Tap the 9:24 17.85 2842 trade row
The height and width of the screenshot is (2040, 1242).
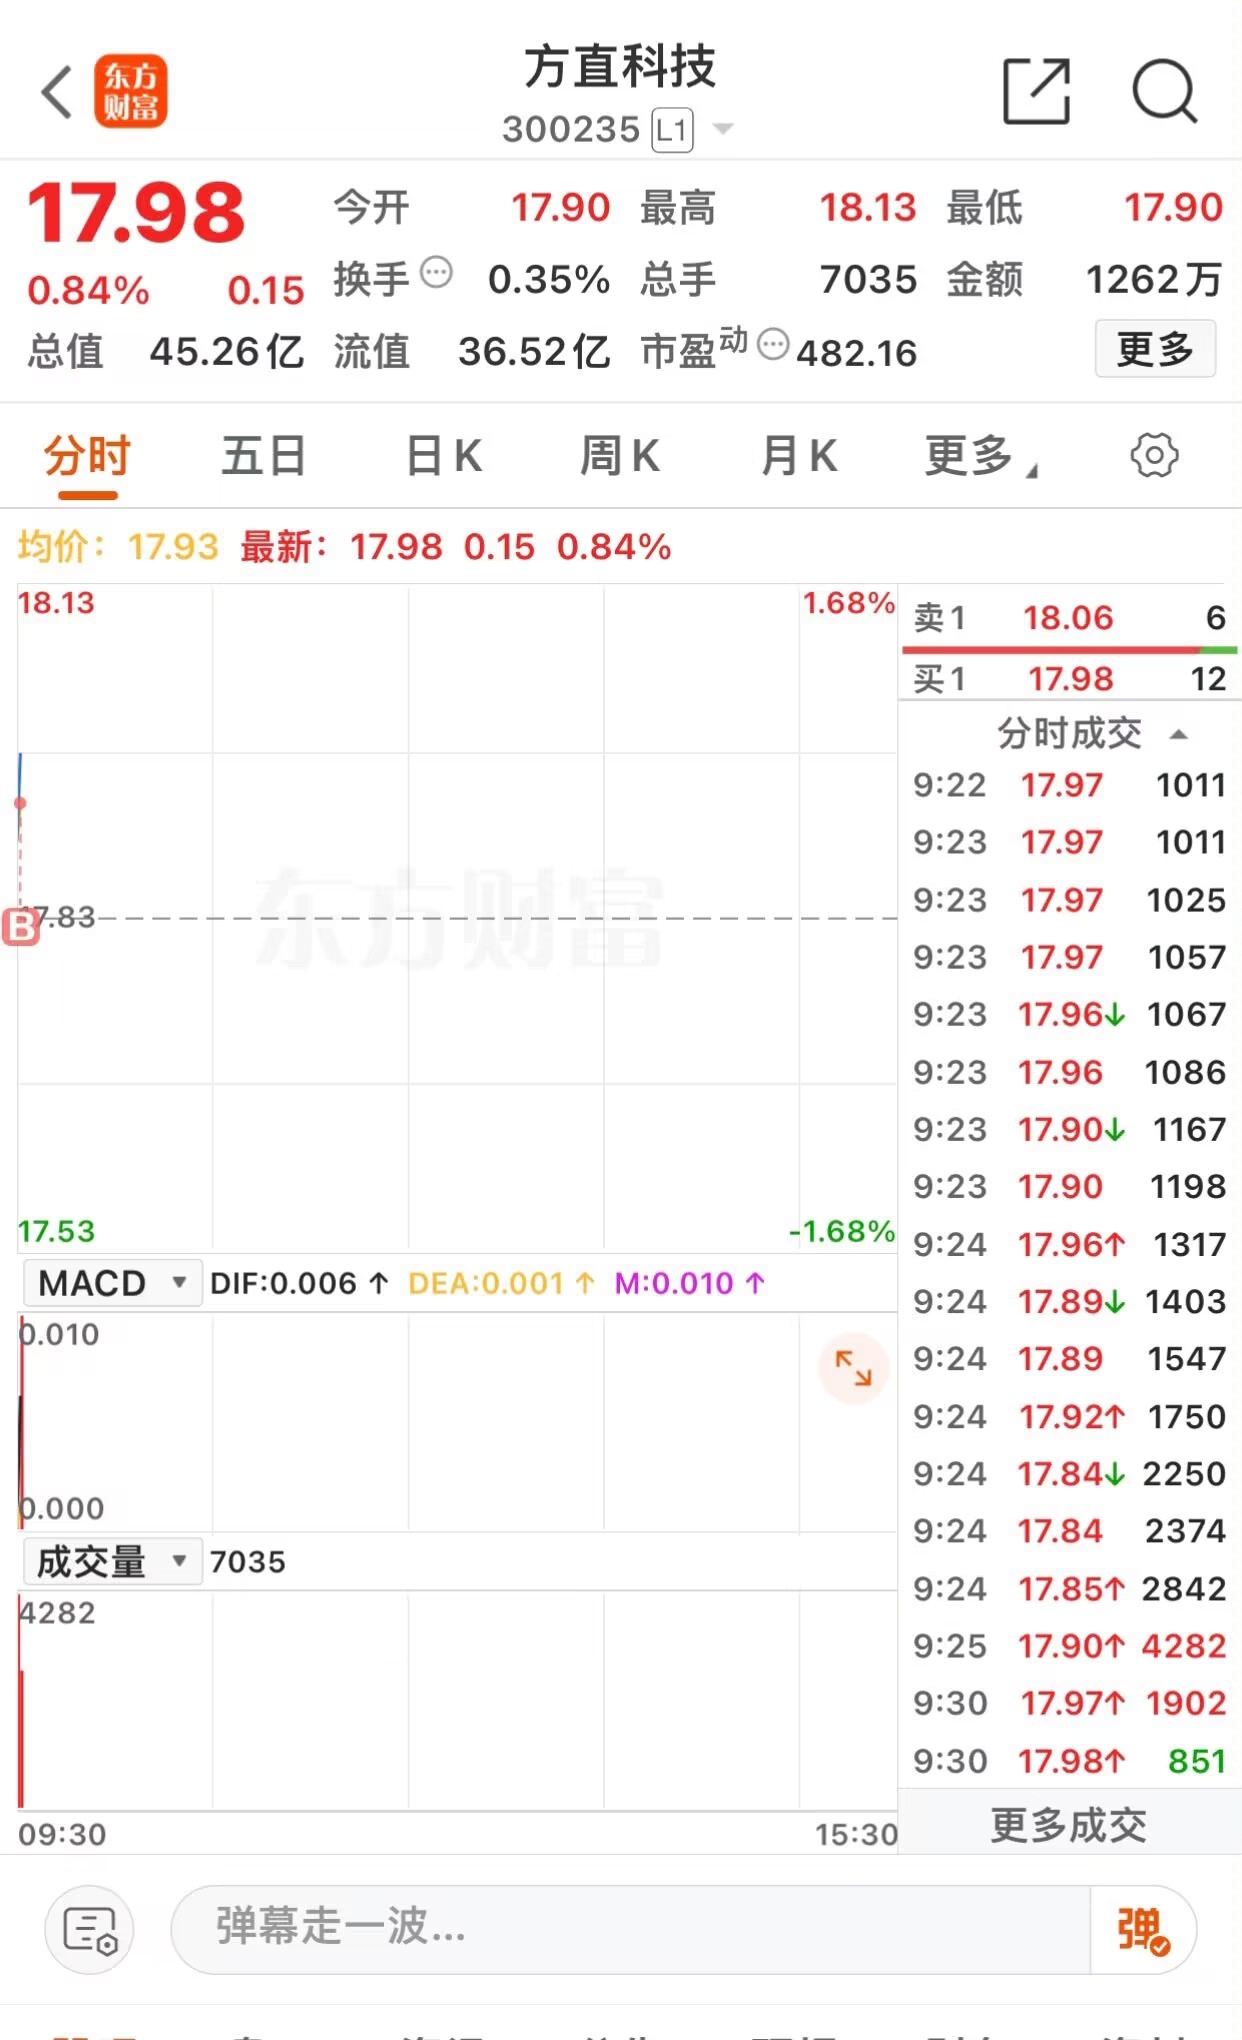(x=1069, y=1589)
